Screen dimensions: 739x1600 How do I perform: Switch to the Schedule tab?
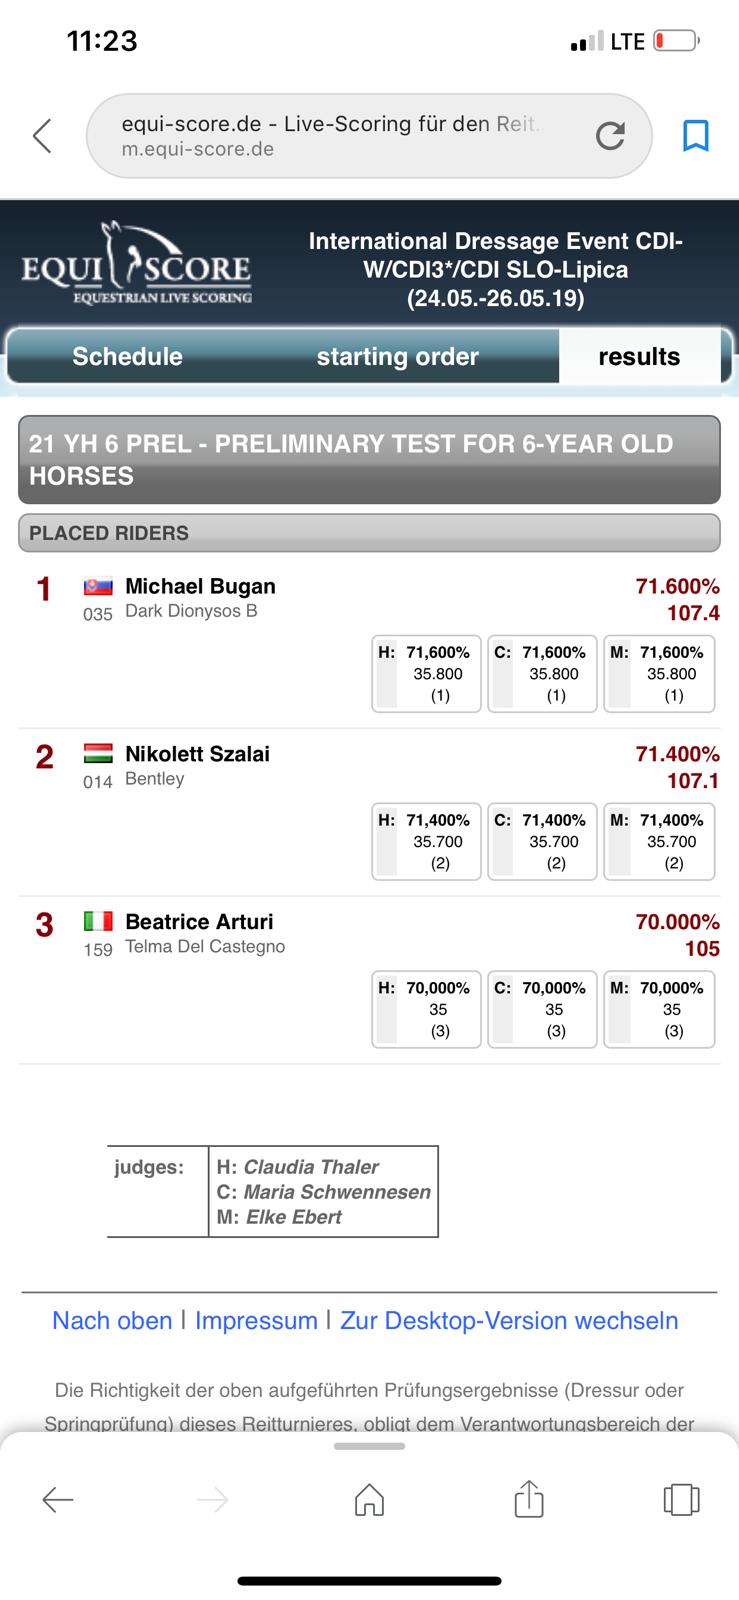[127, 357]
